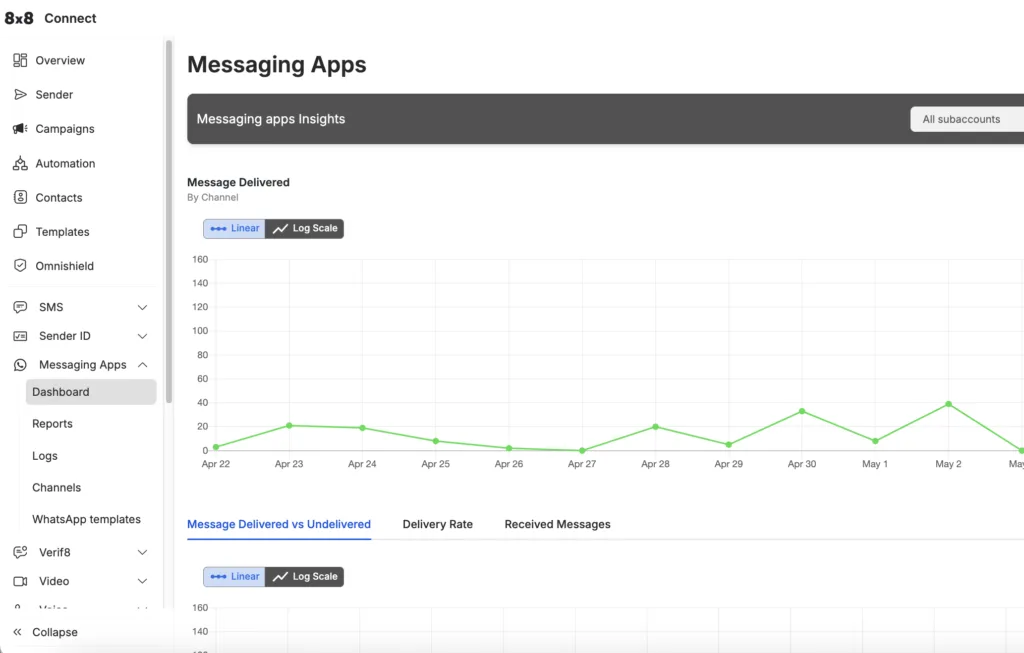
Task: Switch to Message Delivered vs Undelivered tab
Action: coord(279,524)
